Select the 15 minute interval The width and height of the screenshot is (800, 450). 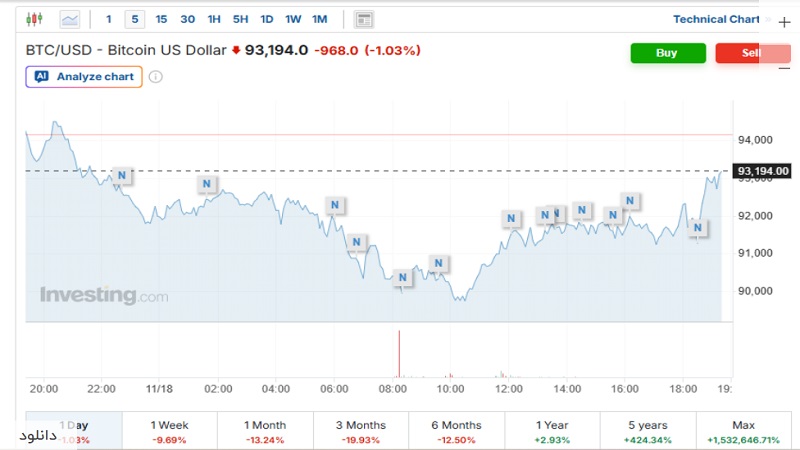point(161,19)
